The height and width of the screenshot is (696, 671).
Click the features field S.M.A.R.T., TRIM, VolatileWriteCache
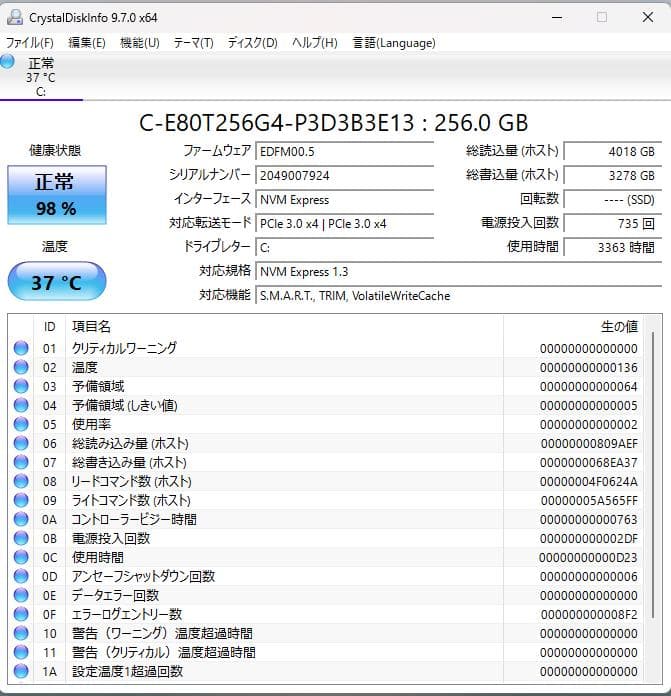coord(458,295)
